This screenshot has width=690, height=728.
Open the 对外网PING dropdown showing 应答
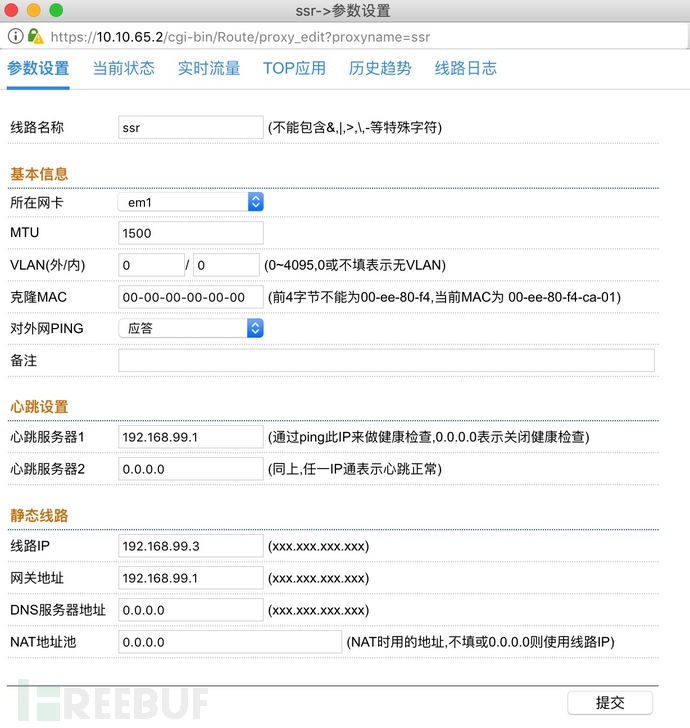click(191, 328)
